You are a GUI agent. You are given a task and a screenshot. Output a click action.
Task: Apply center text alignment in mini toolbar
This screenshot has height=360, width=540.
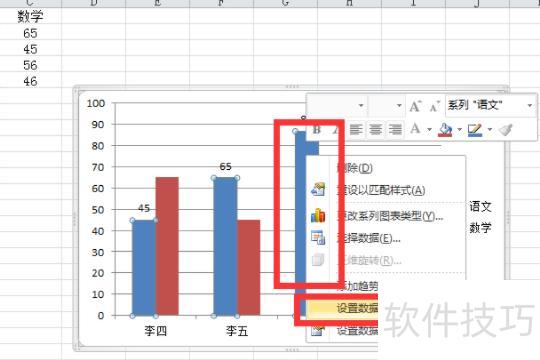pos(375,130)
